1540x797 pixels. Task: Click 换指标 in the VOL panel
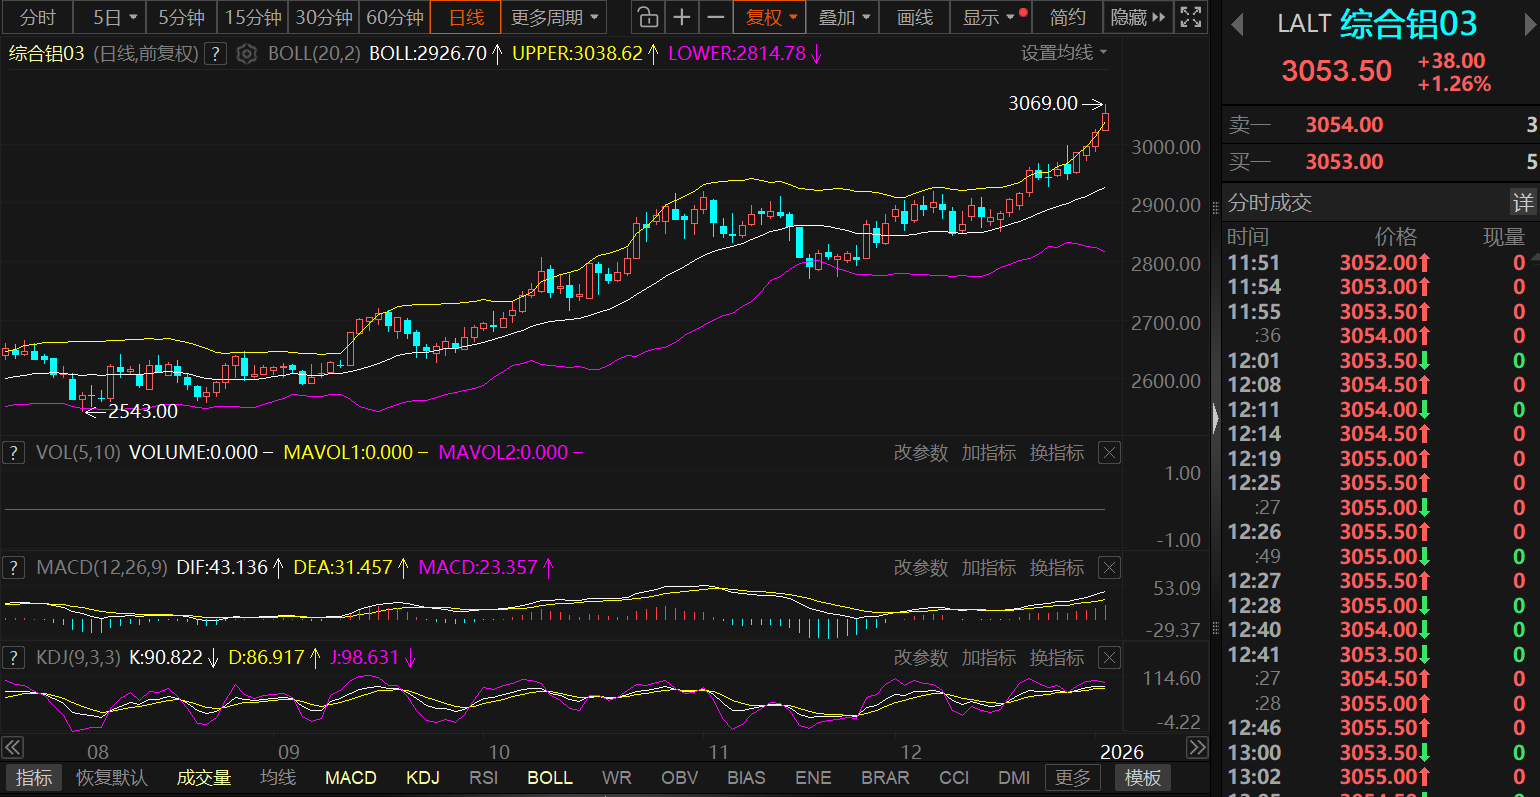point(1056,453)
